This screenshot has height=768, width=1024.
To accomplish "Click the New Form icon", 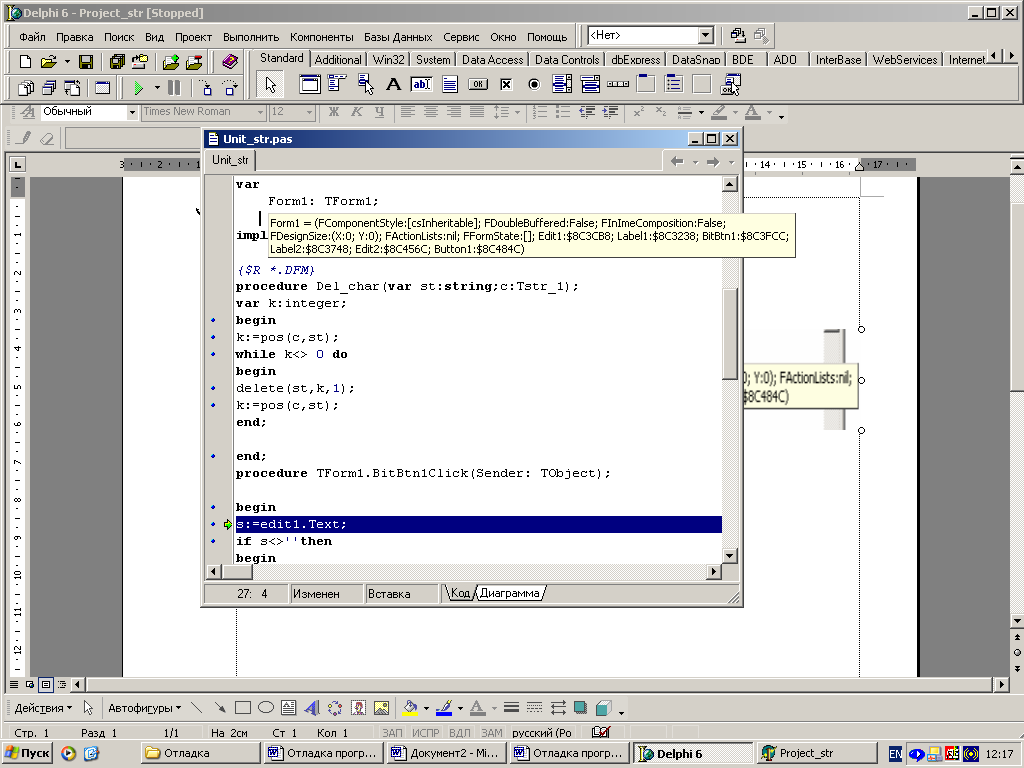I will point(103,88).
